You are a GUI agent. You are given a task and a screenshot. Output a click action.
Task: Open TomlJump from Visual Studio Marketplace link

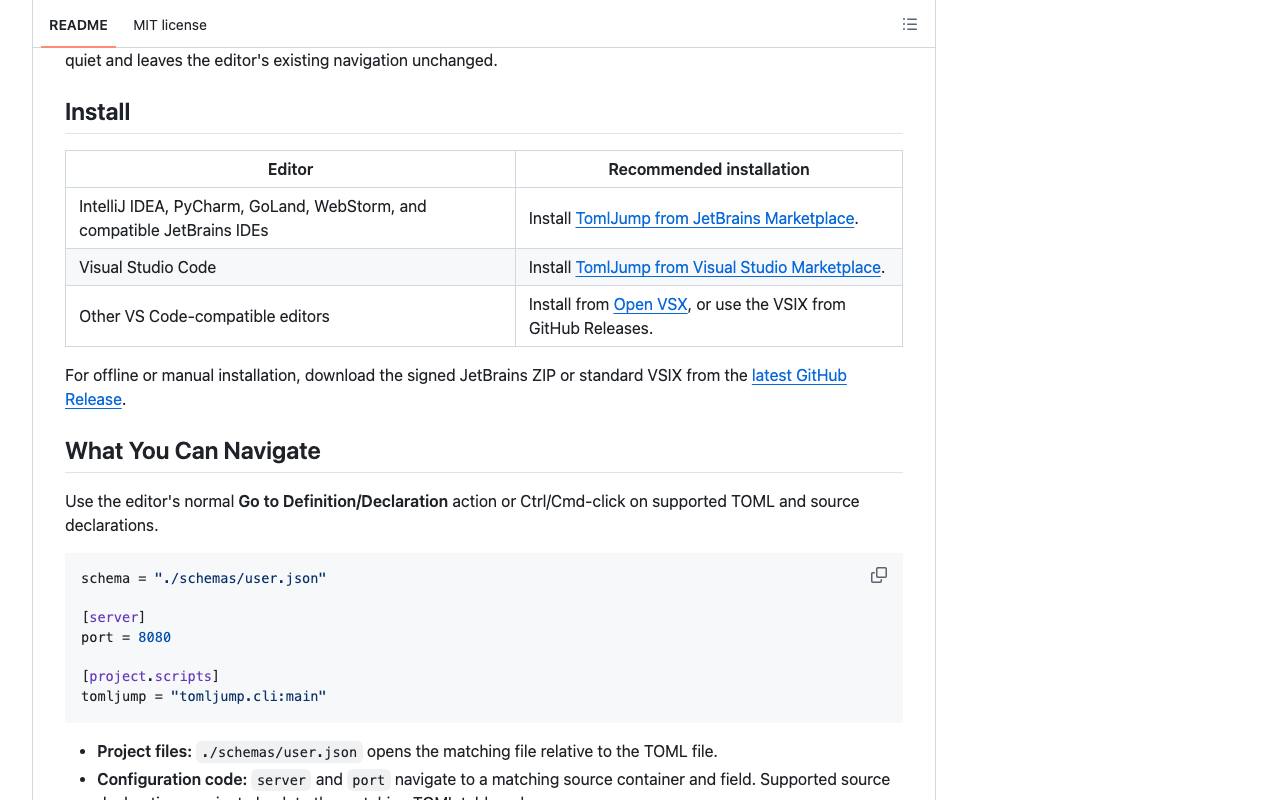(x=728, y=267)
